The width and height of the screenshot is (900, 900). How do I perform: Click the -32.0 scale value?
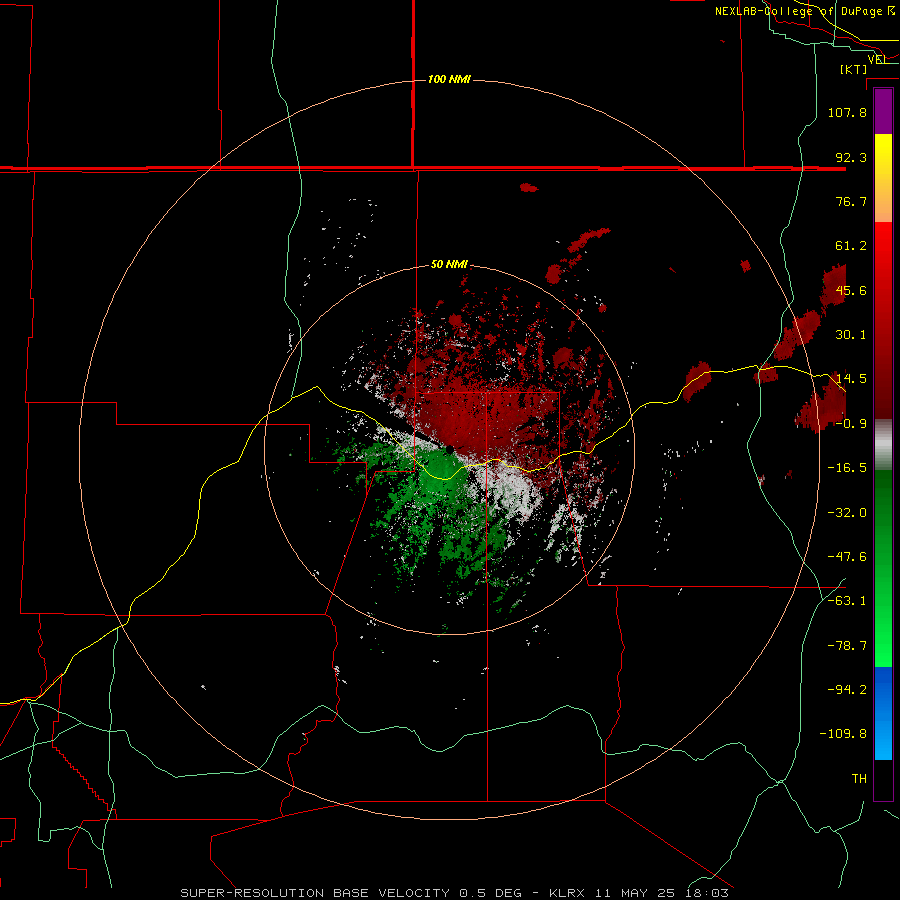pos(847,513)
